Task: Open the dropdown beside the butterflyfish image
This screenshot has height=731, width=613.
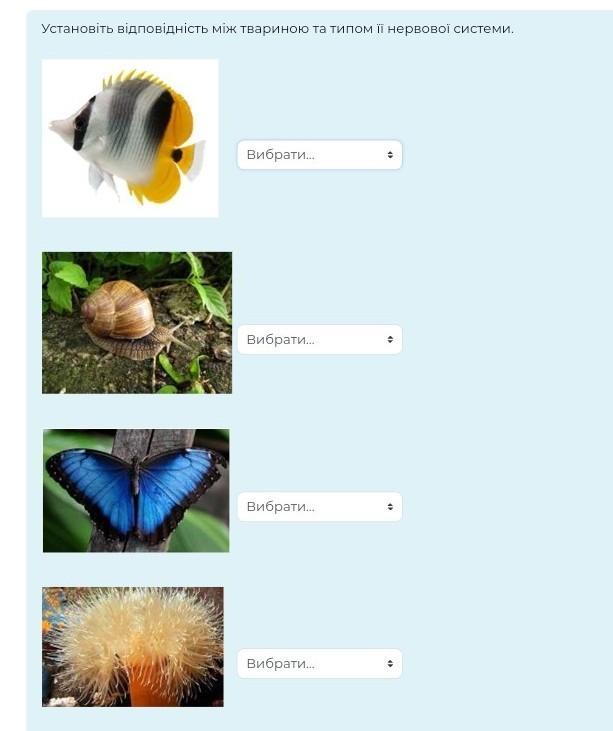Action: tap(319, 155)
